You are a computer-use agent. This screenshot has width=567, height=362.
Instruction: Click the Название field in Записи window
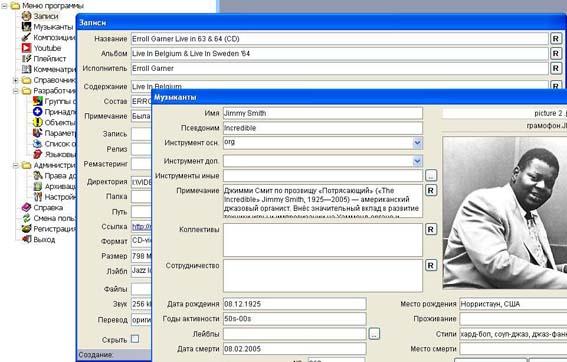coord(340,39)
